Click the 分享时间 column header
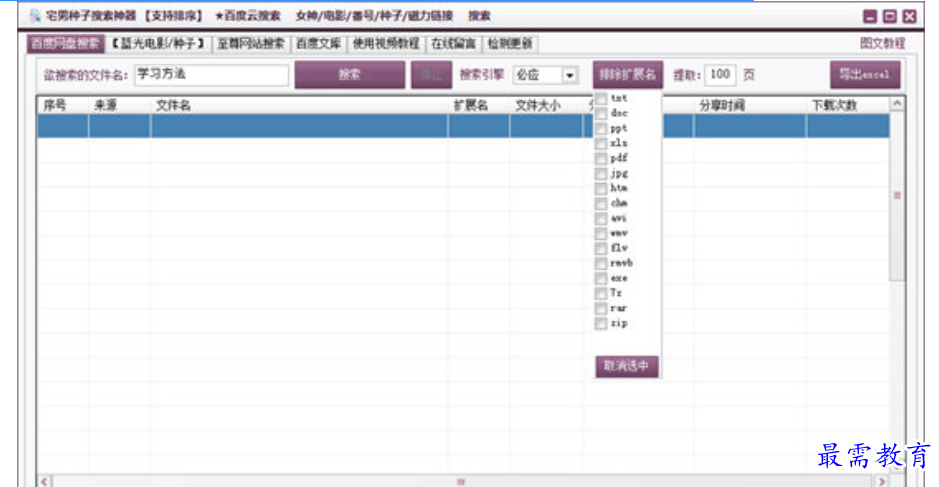 (750, 105)
